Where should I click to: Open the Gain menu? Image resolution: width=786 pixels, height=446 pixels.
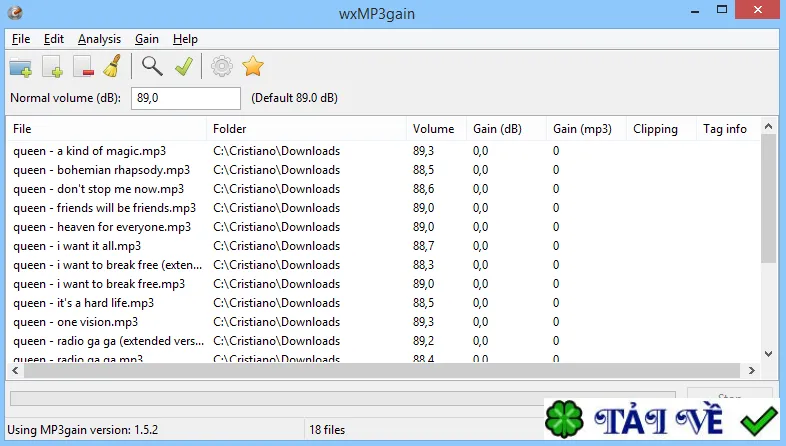pos(146,39)
